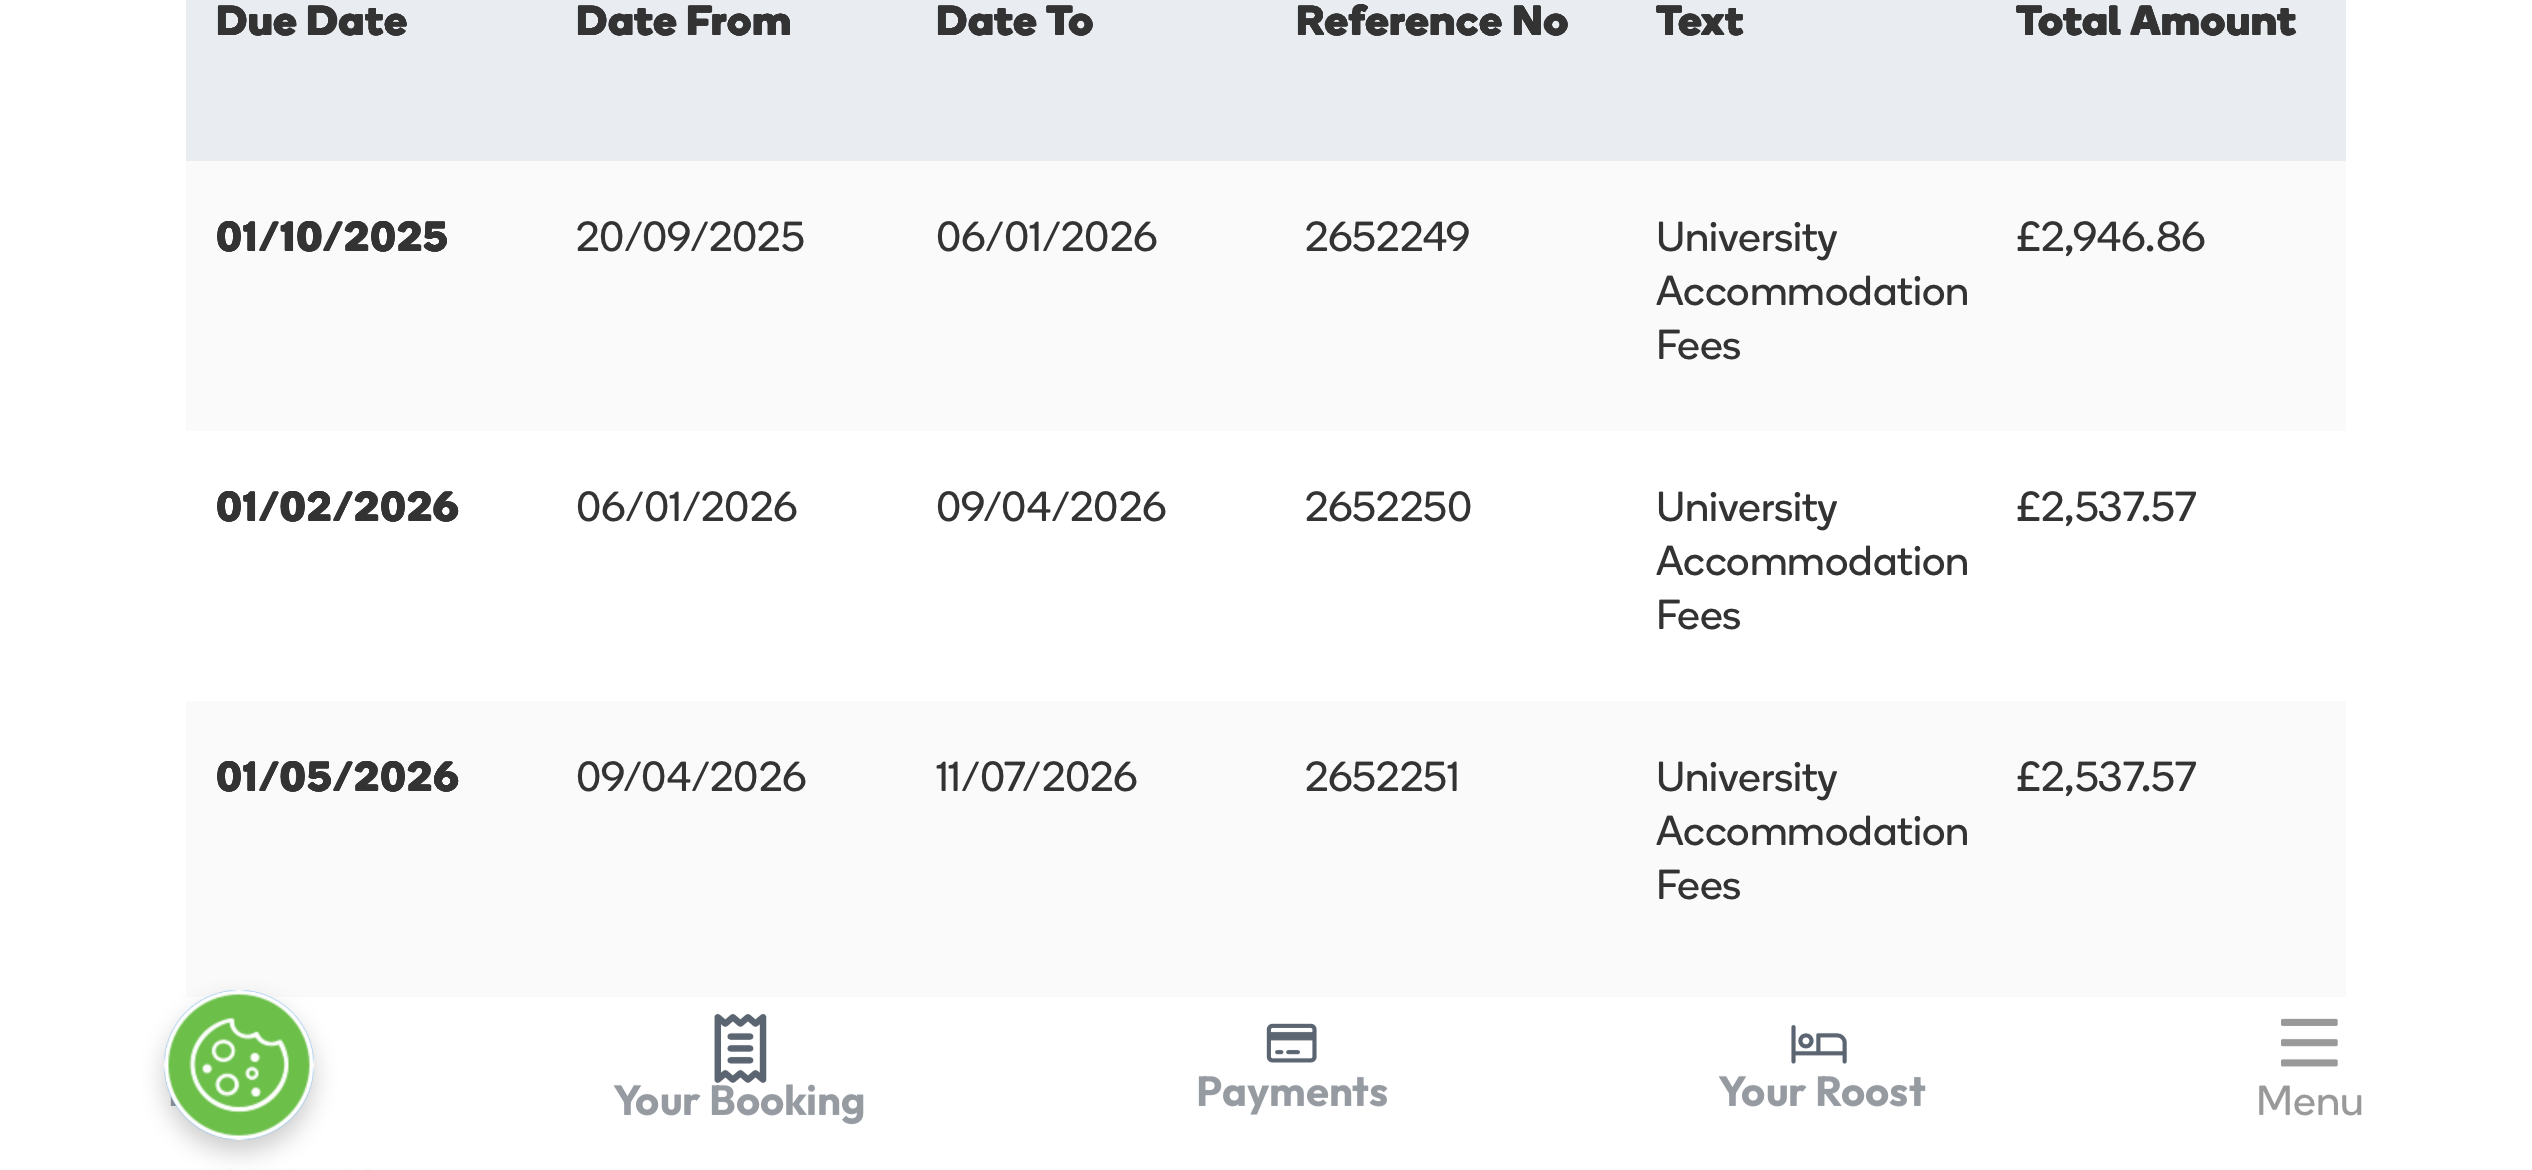
Task: Switch to the Payments tab
Action: [x=1292, y=1092]
